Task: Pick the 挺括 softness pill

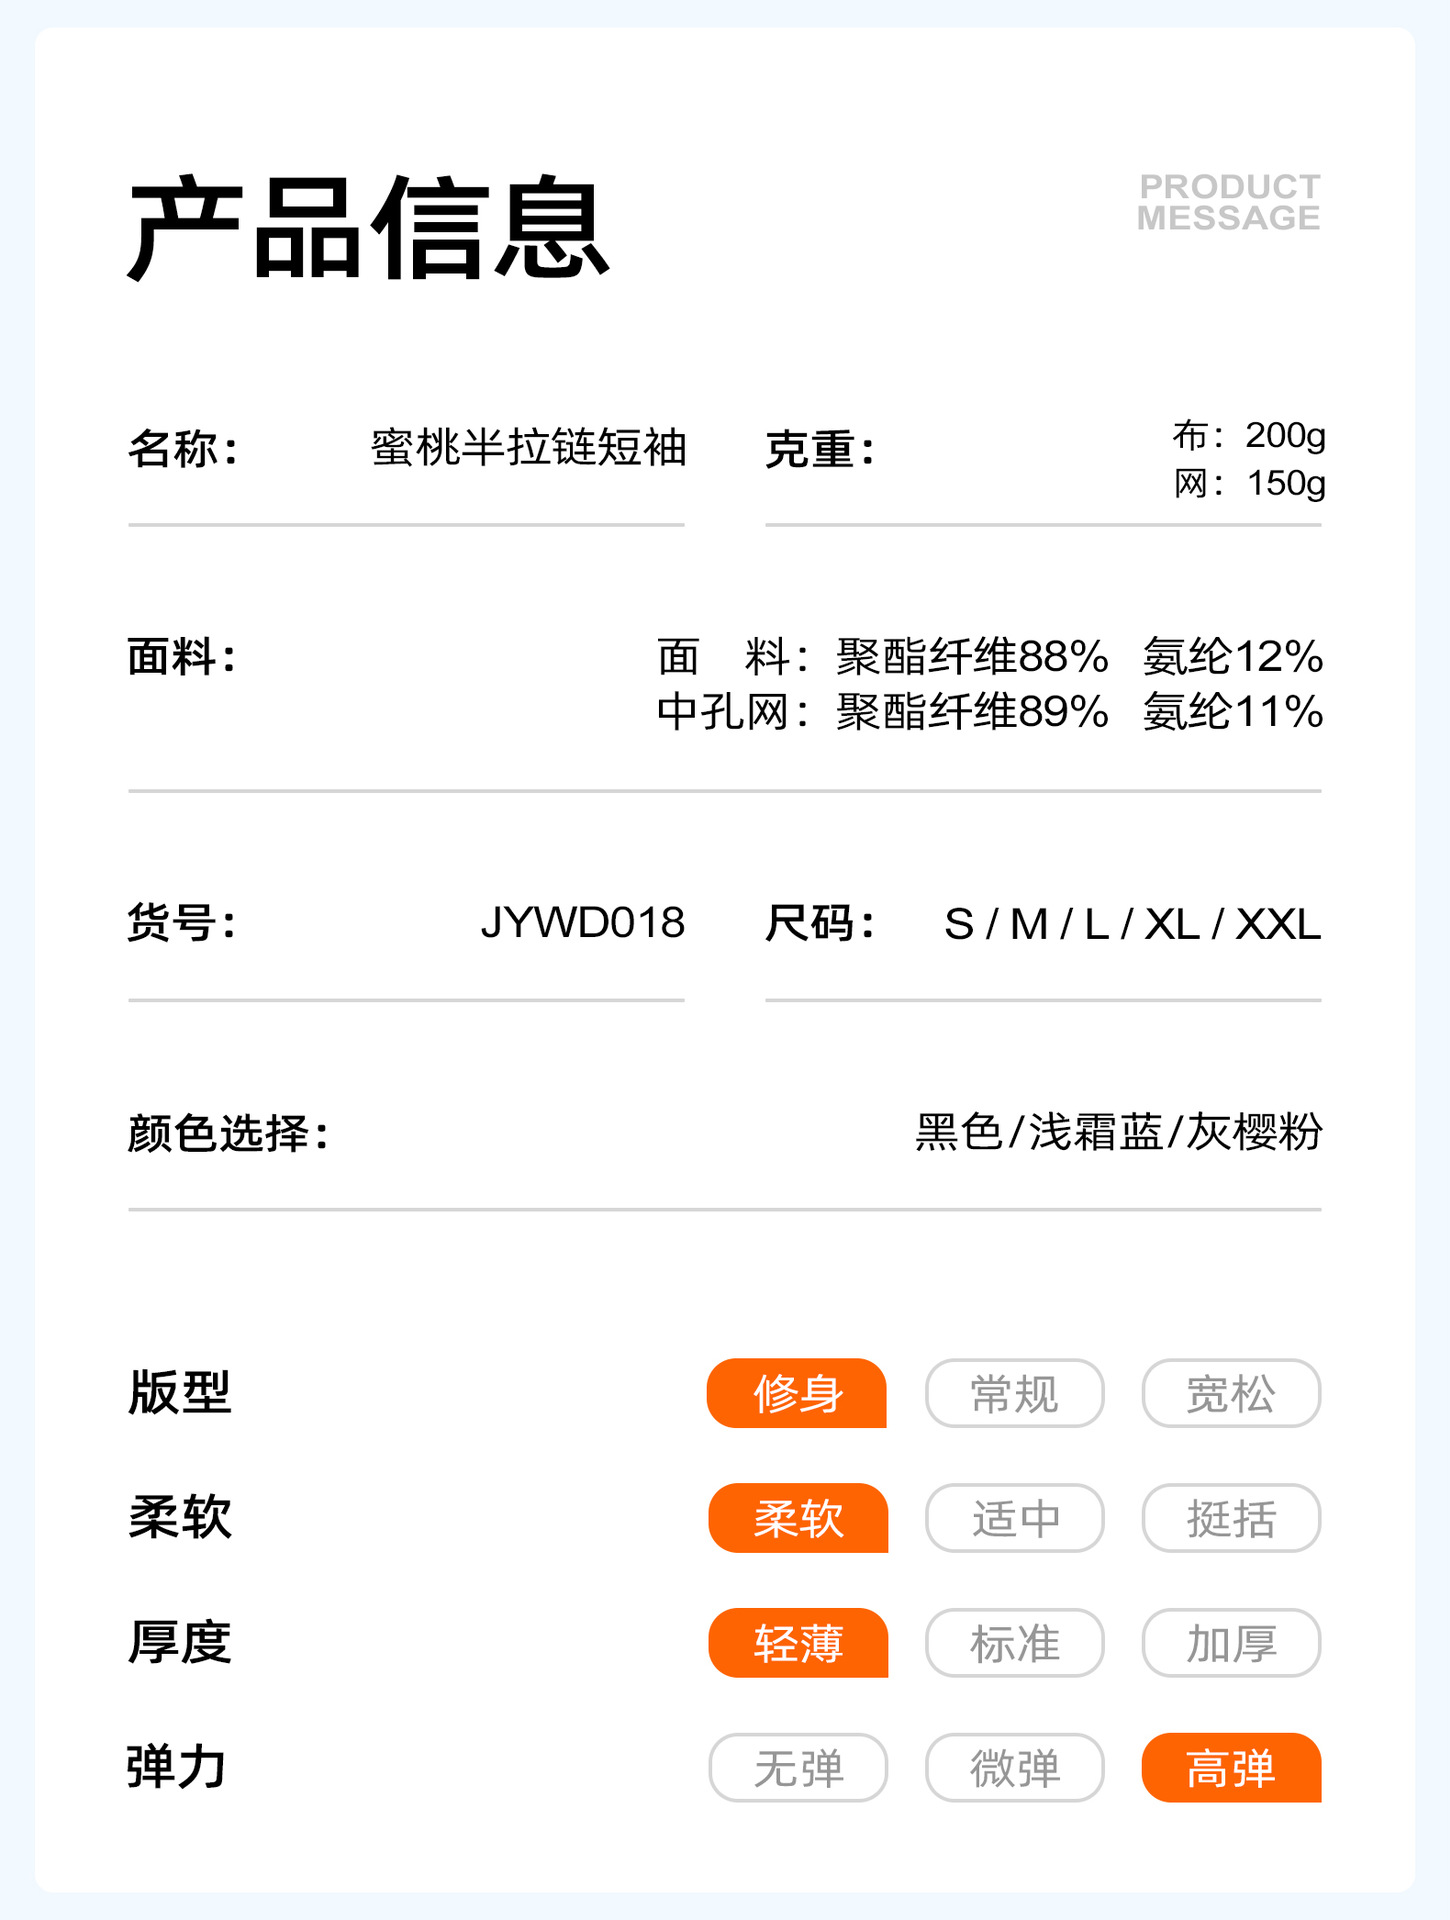Action: [1231, 1518]
